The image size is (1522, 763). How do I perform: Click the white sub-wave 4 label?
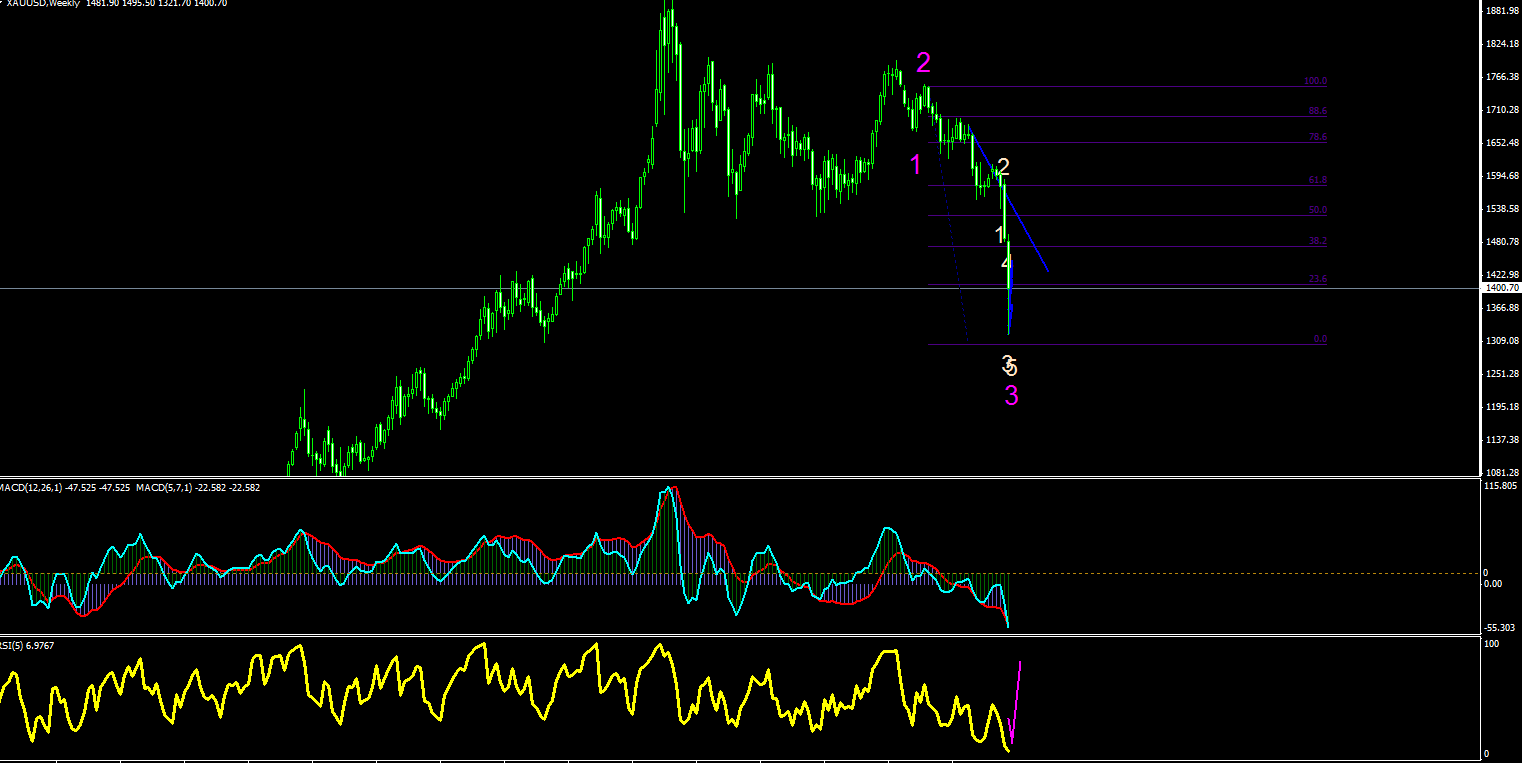point(1006,262)
